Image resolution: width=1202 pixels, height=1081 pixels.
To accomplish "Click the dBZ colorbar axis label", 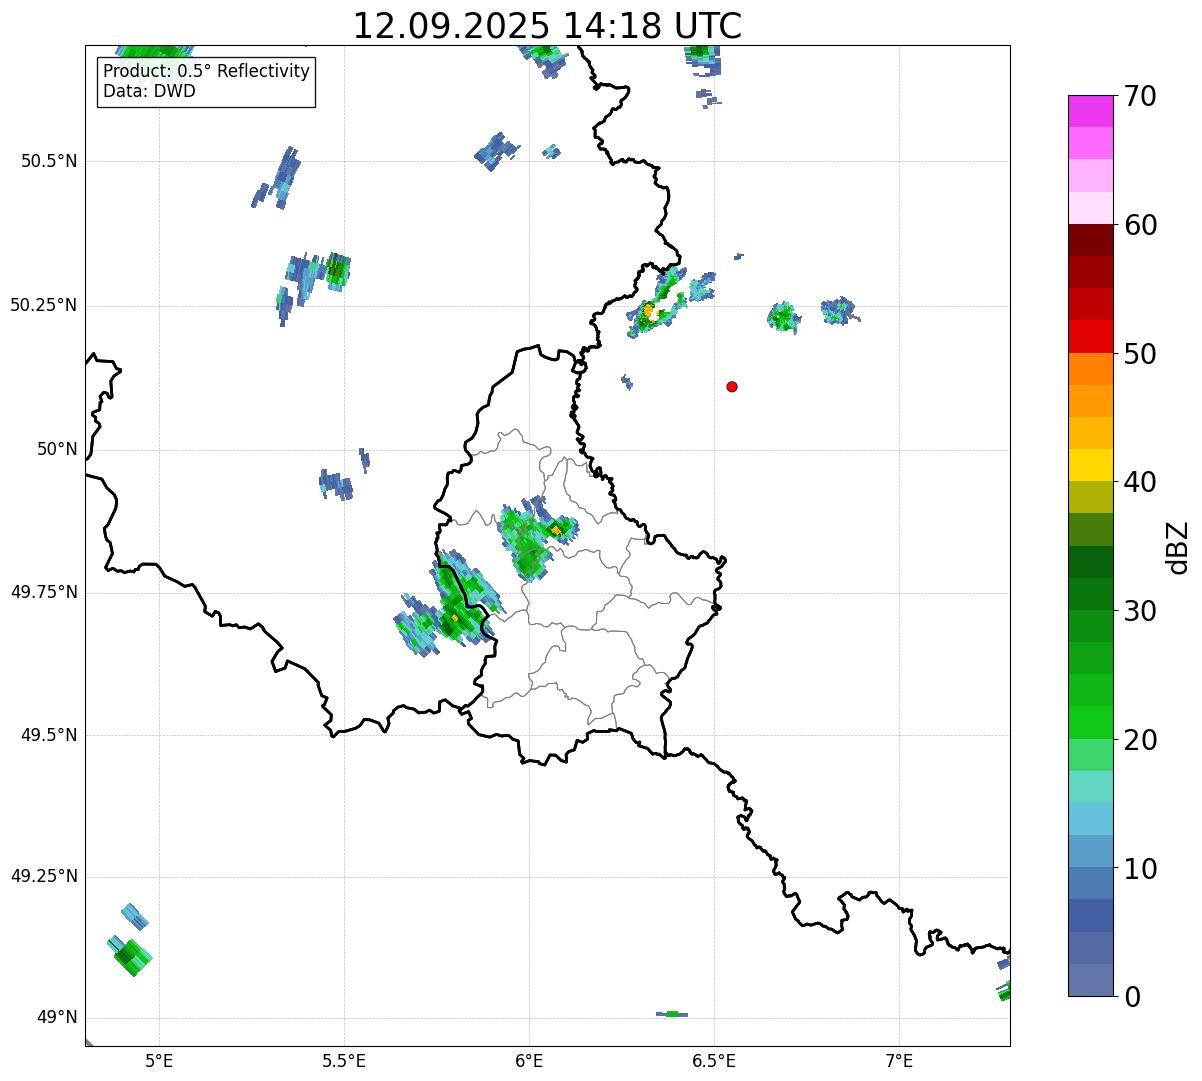I will (1179, 547).
